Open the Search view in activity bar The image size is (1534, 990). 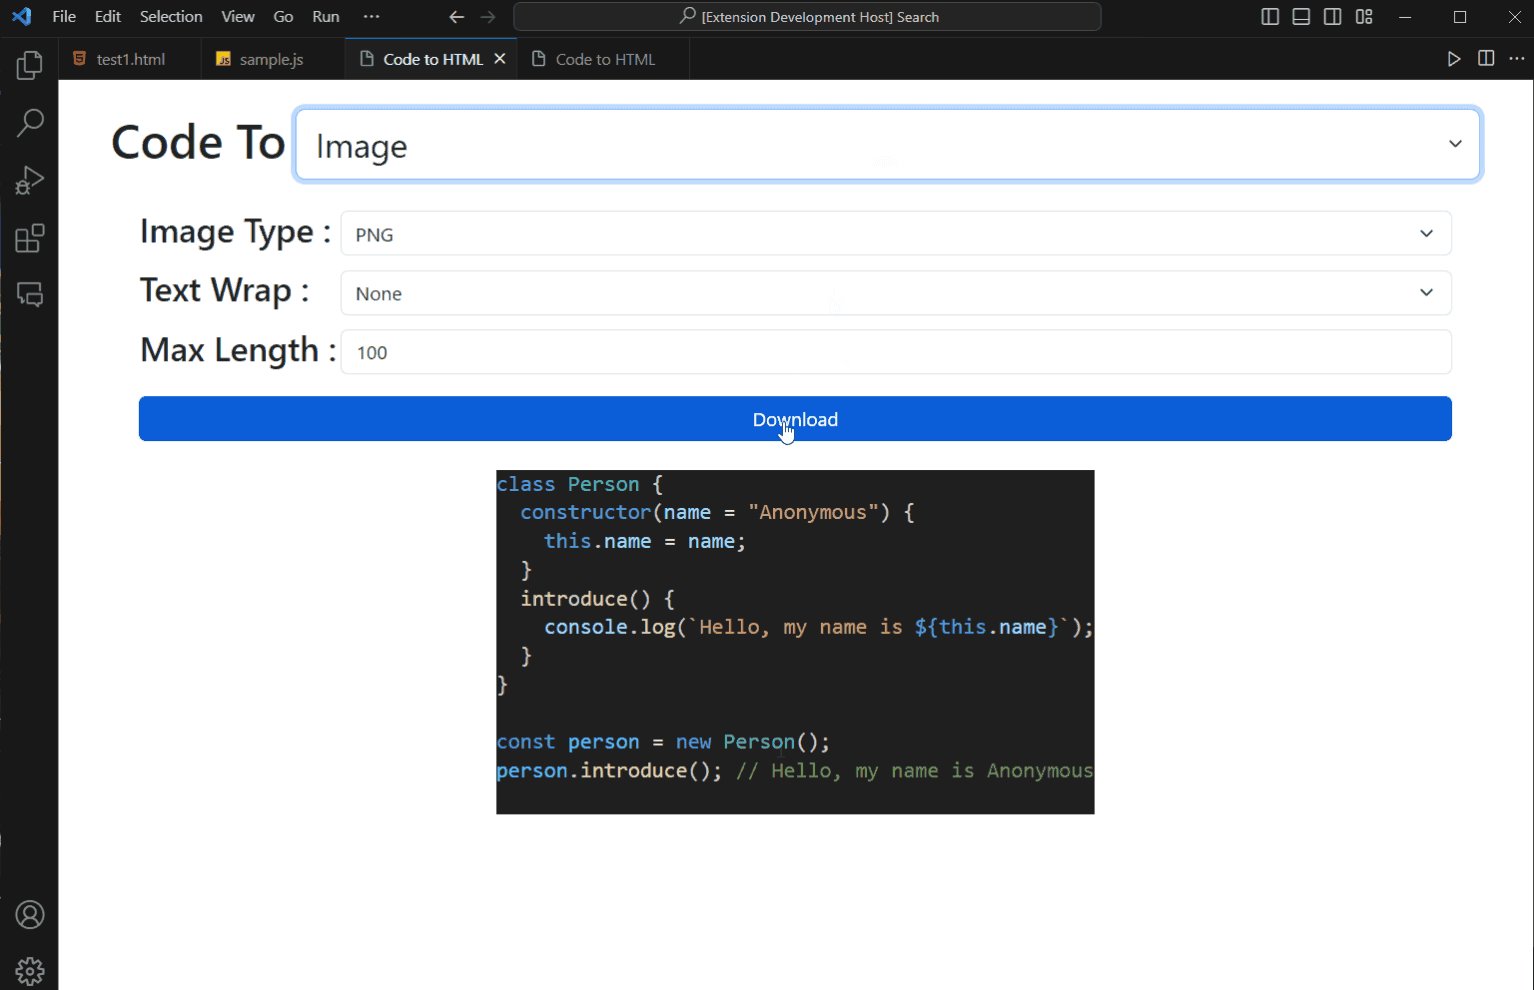tap(30, 123)
